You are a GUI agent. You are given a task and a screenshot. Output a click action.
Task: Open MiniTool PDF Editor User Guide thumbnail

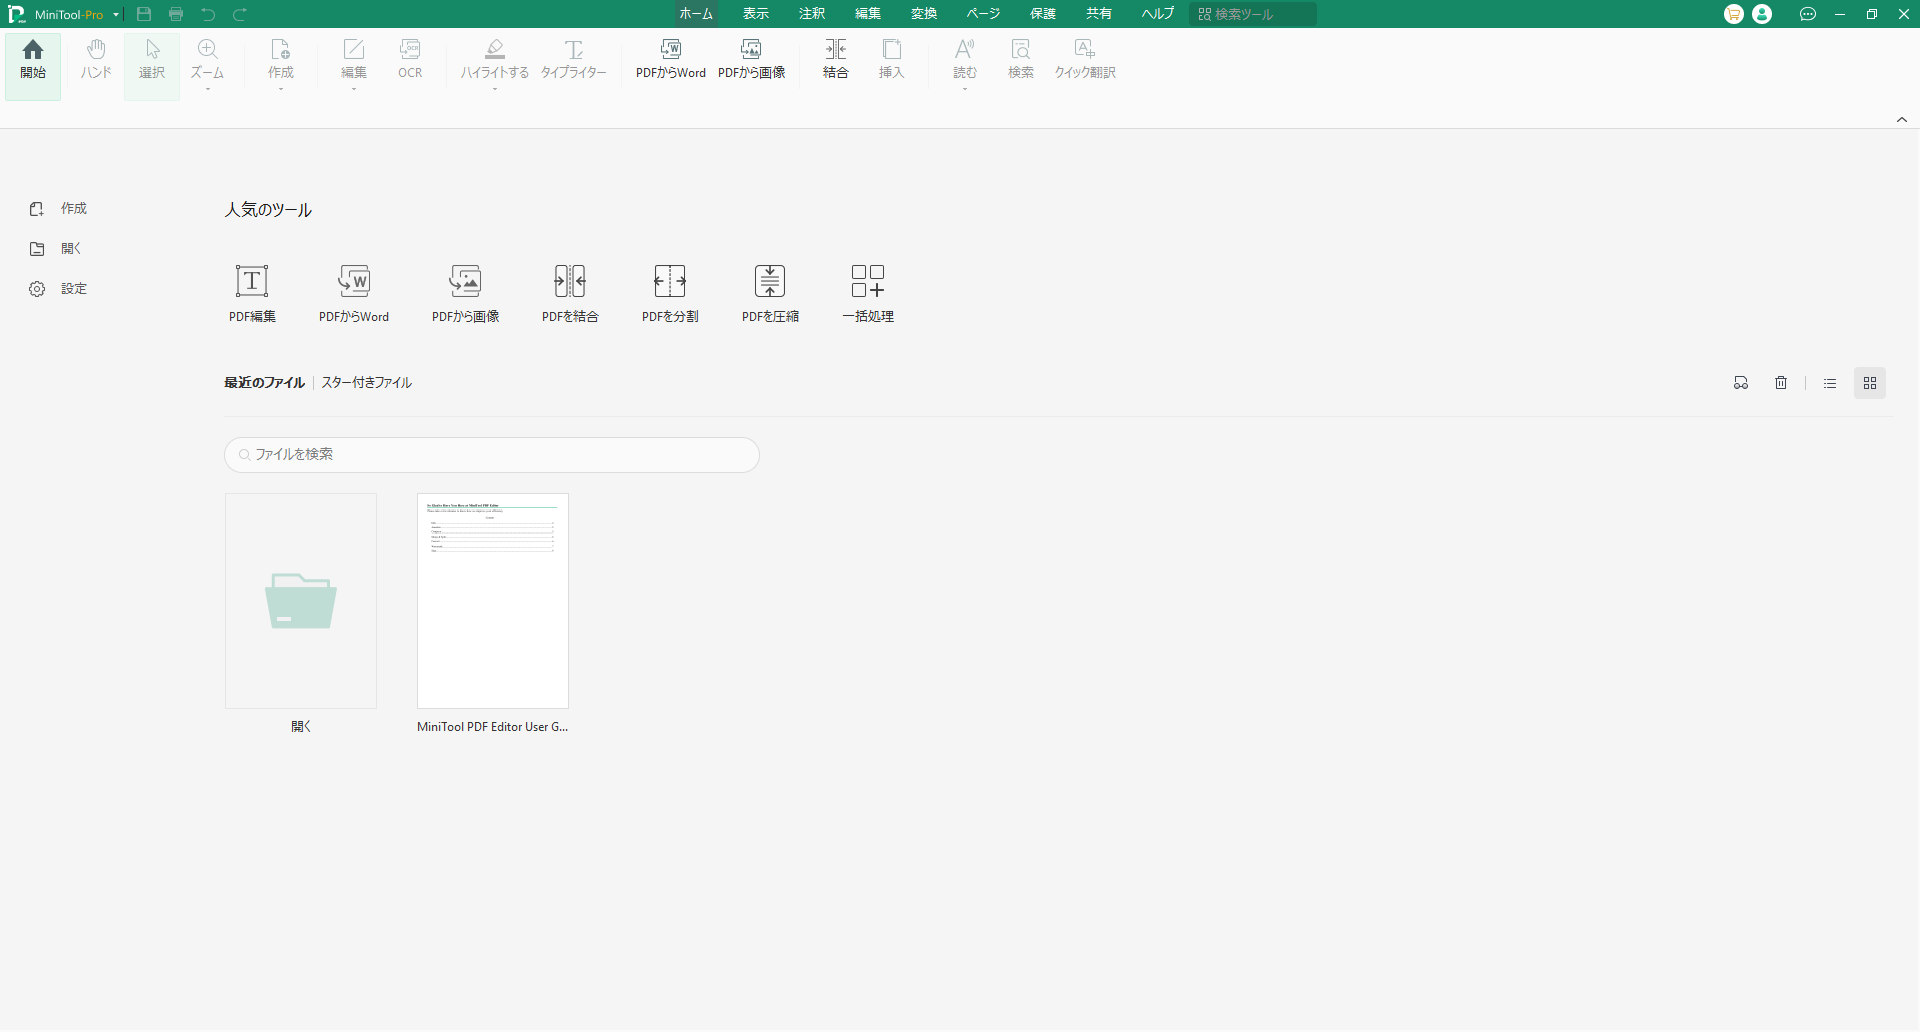click(493, 601)
